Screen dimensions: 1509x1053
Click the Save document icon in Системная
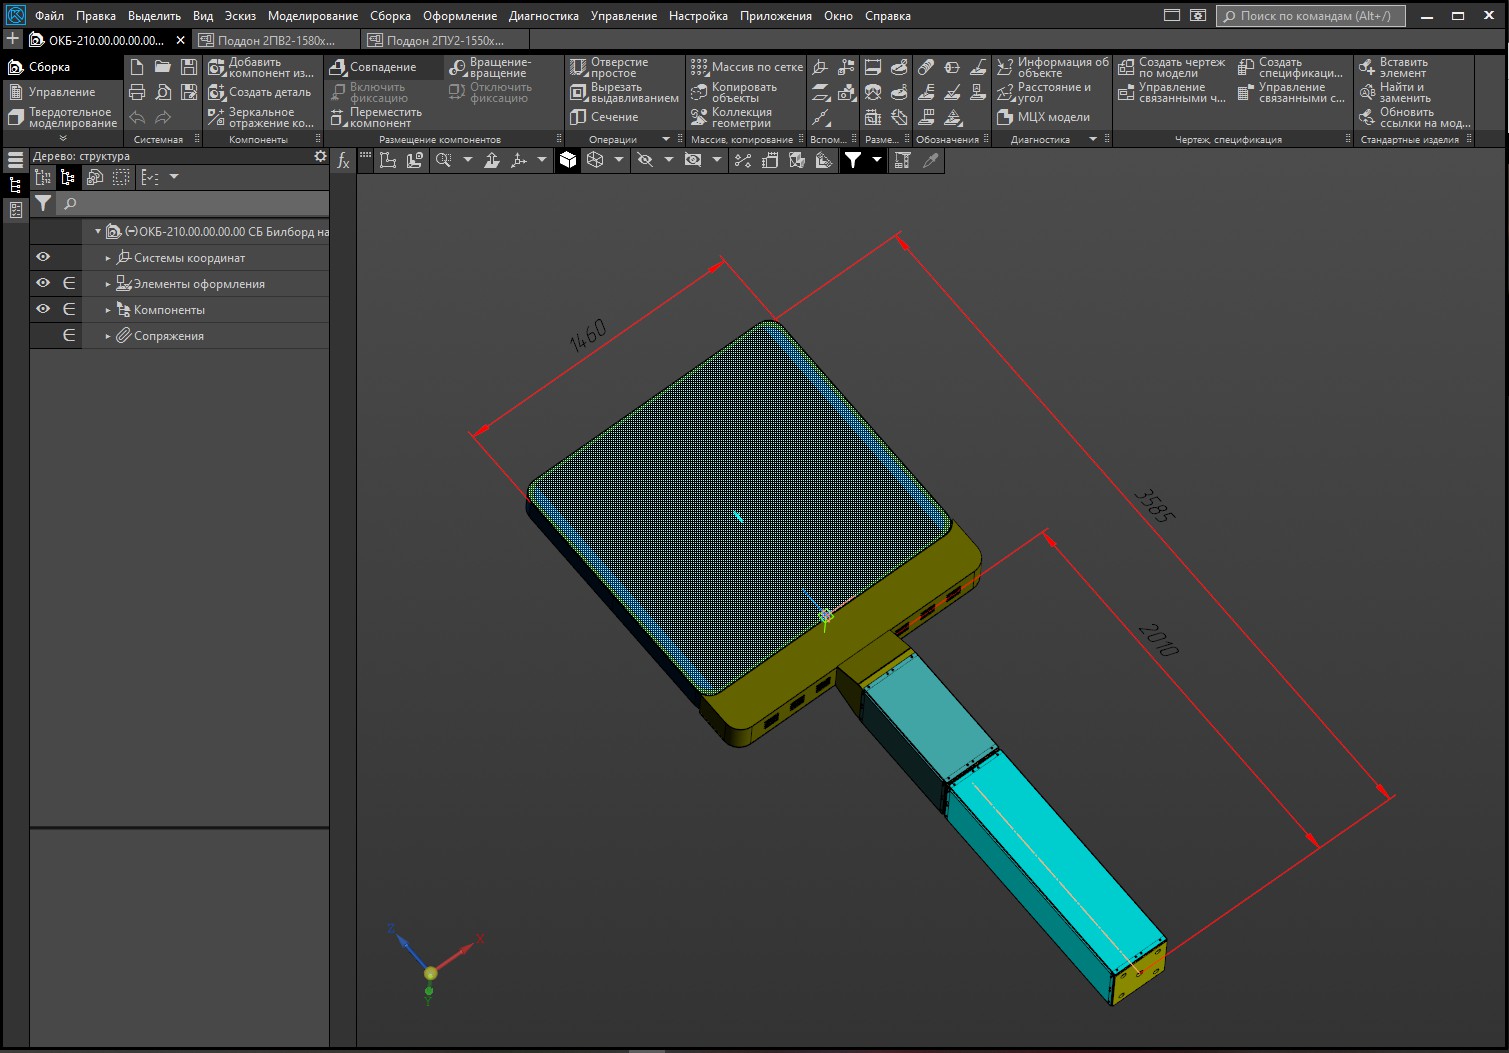(188, 67)
